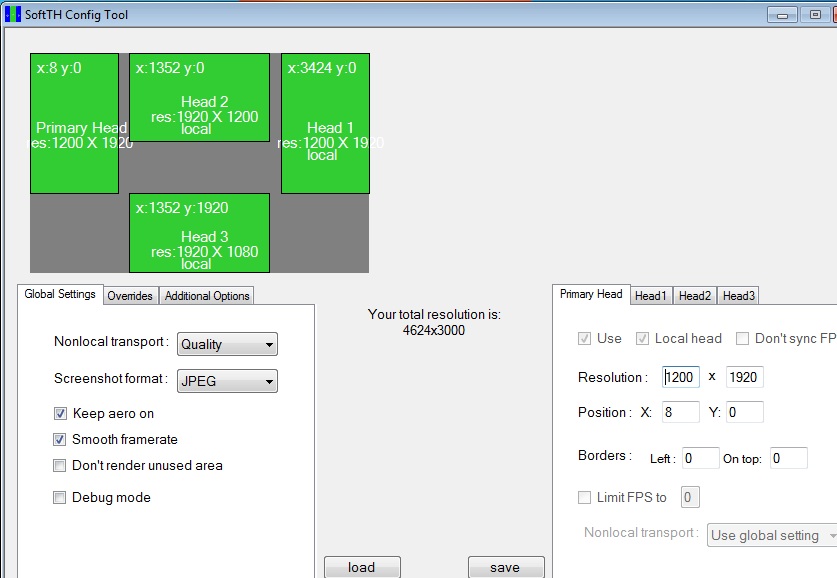Minimize the SoftTH Config Tool window

click(782, 14)
